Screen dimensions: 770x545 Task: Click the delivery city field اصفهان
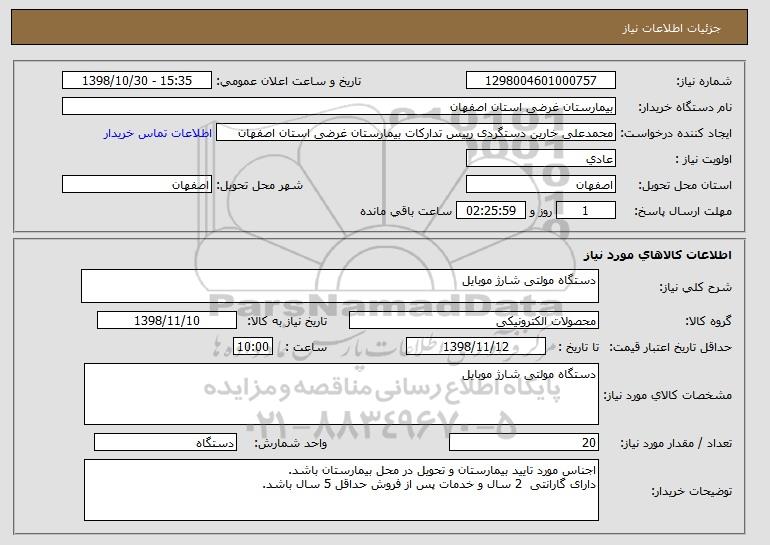click(x=137, y=185)
